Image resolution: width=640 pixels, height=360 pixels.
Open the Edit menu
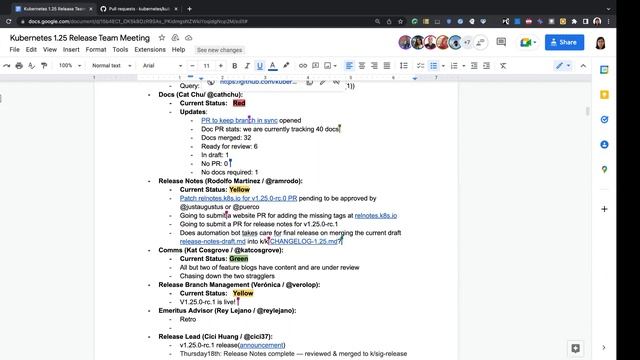click(31, 49)
